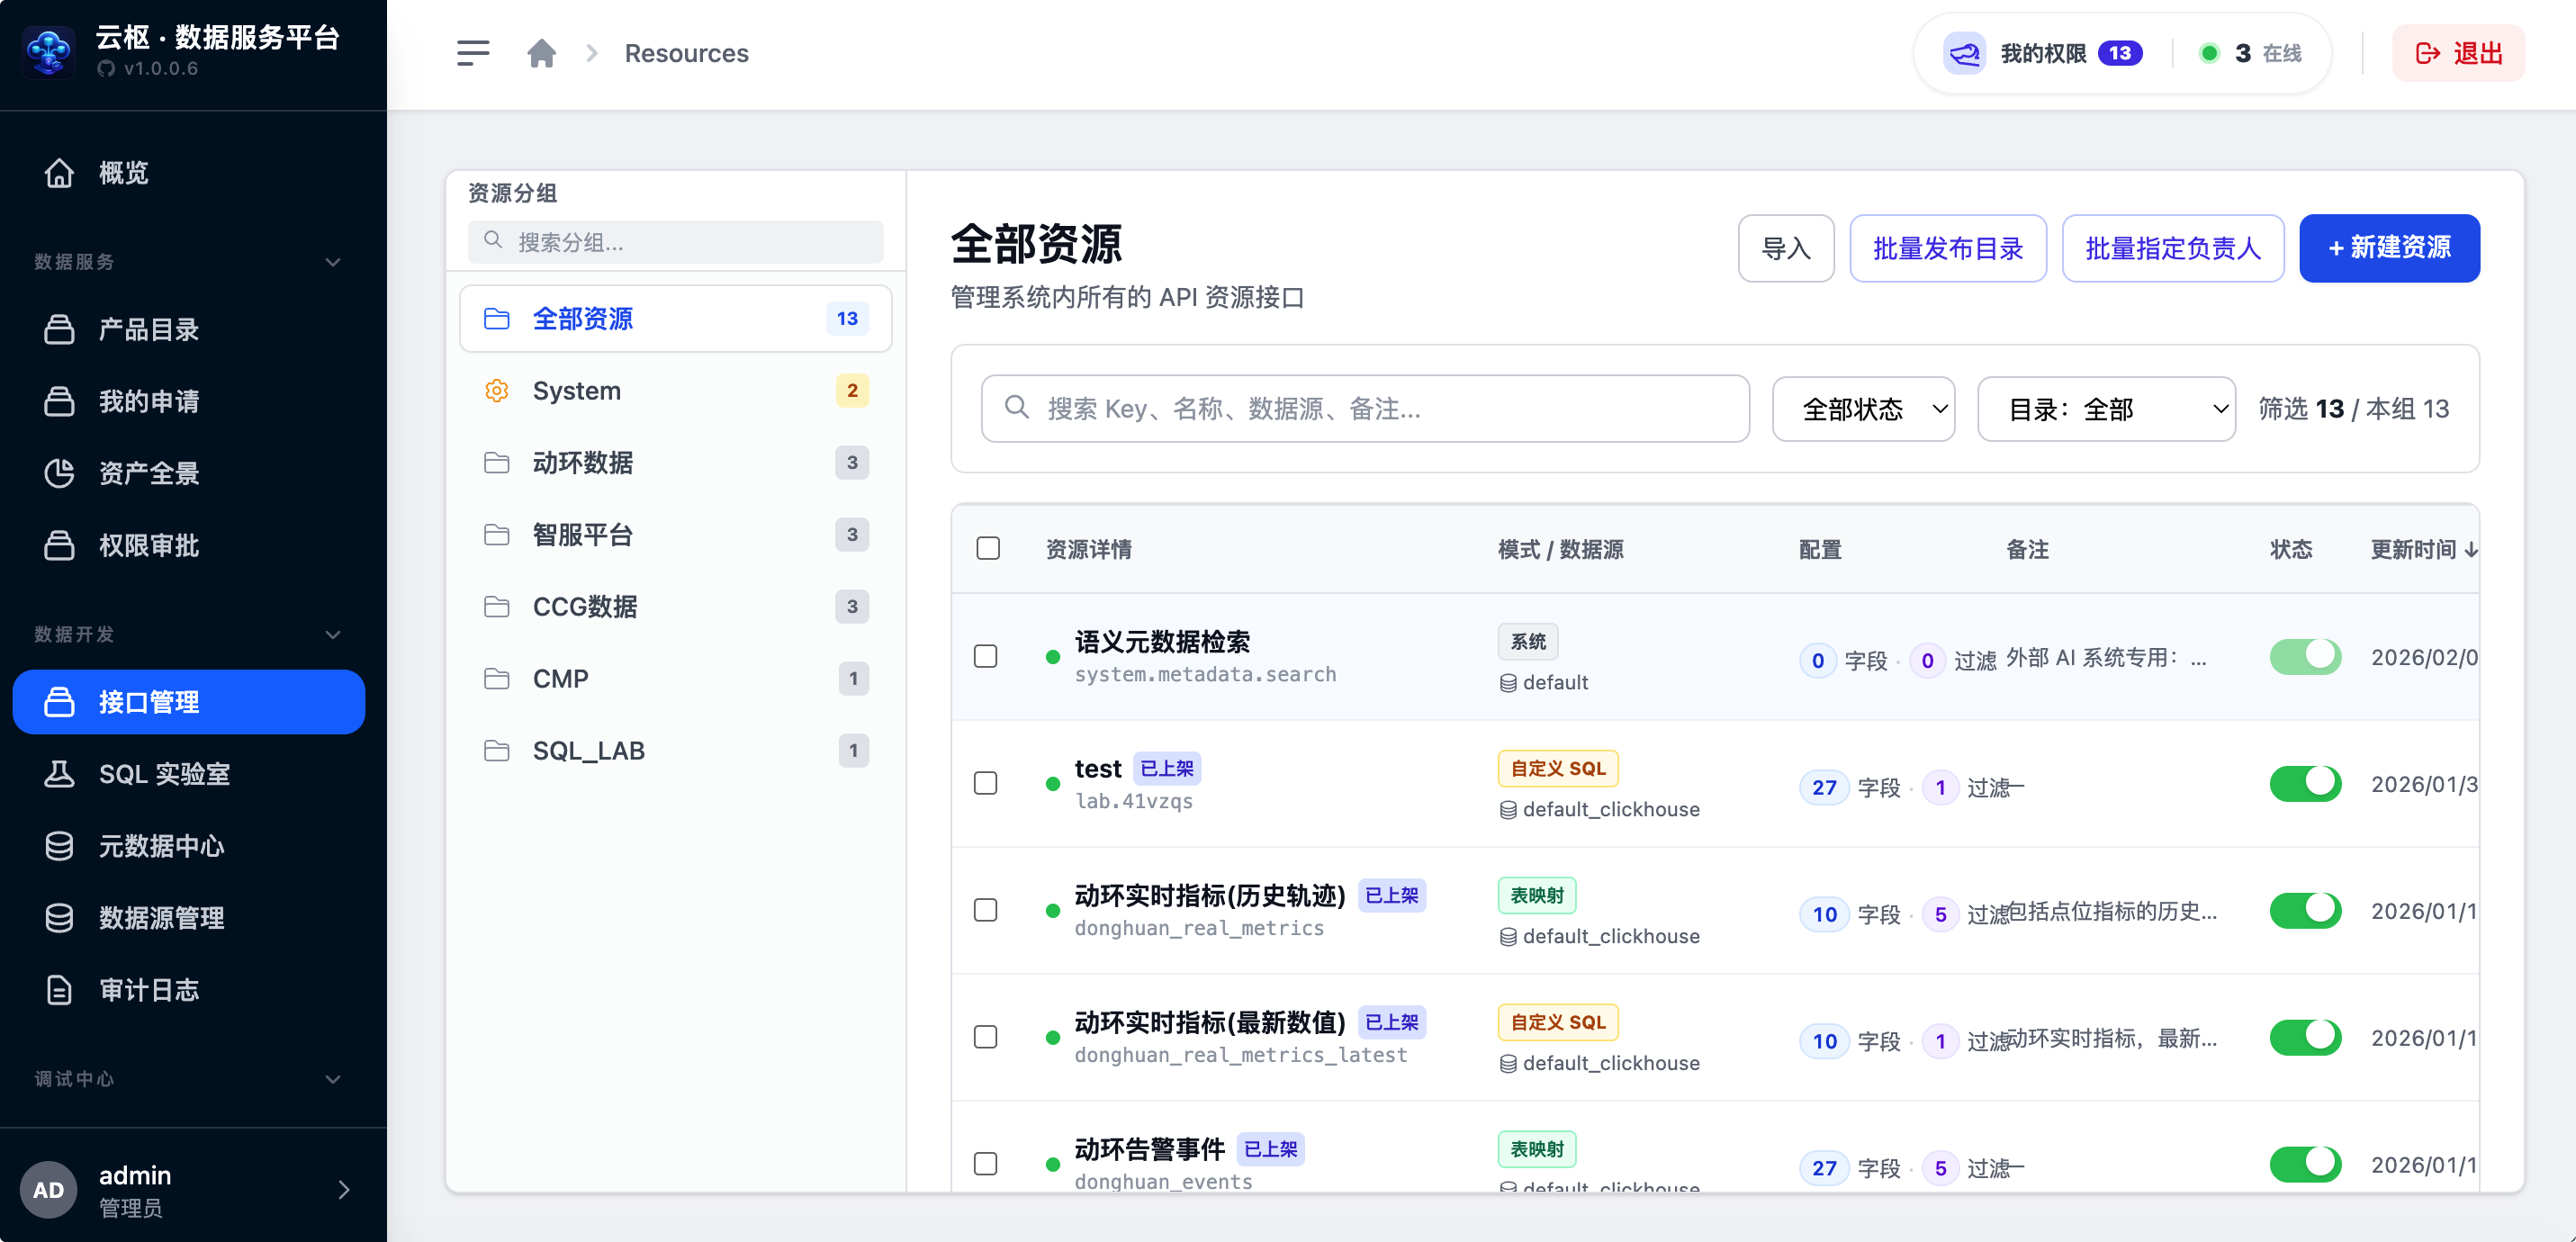Screen dimensions: 2576x1242
Task: Click the 退出 logout button
Action: pos(2459,53)
